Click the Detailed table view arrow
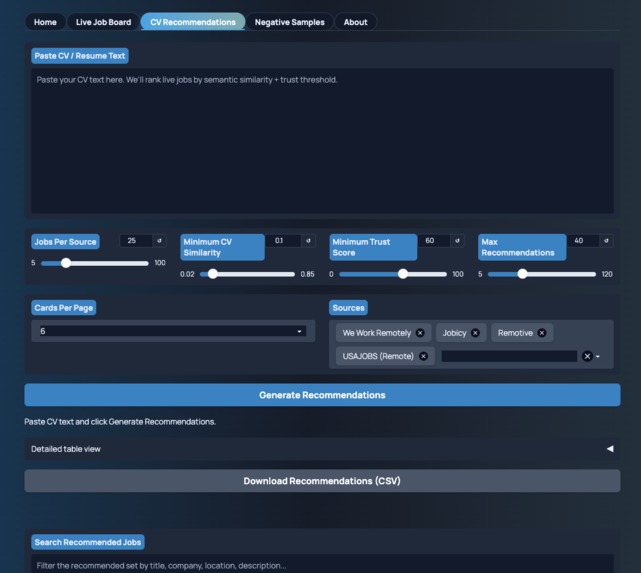 (x=610, y=449)
